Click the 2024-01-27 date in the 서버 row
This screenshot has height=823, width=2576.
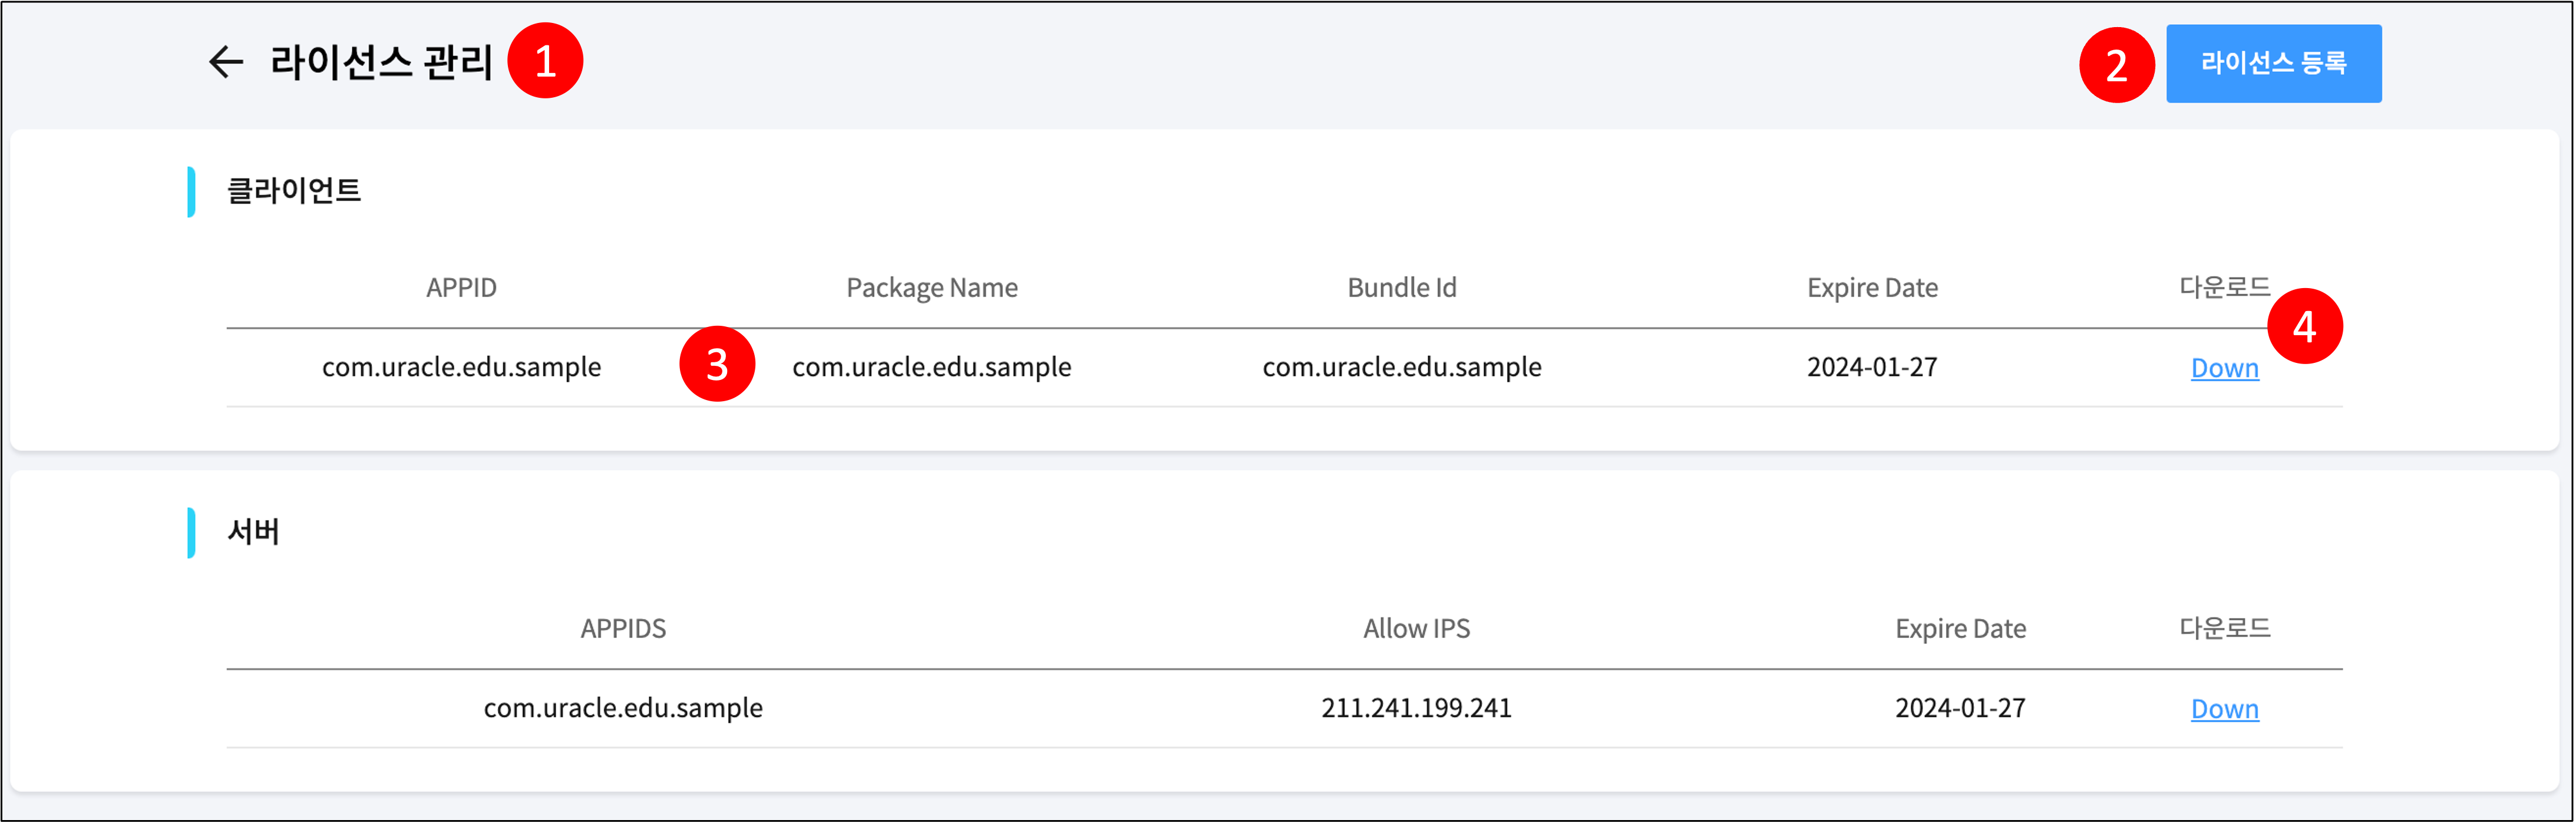pos(1960,708)
